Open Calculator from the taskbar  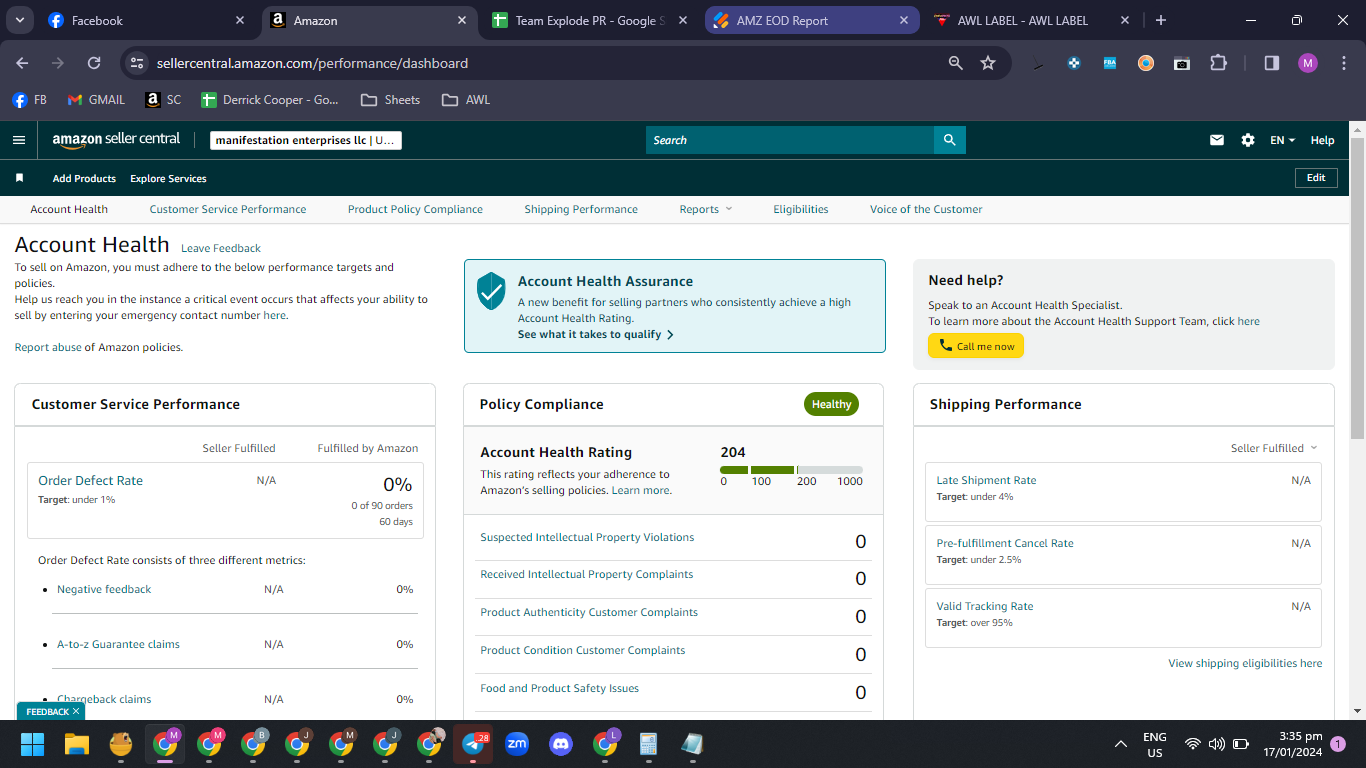[x=648, y=743]
